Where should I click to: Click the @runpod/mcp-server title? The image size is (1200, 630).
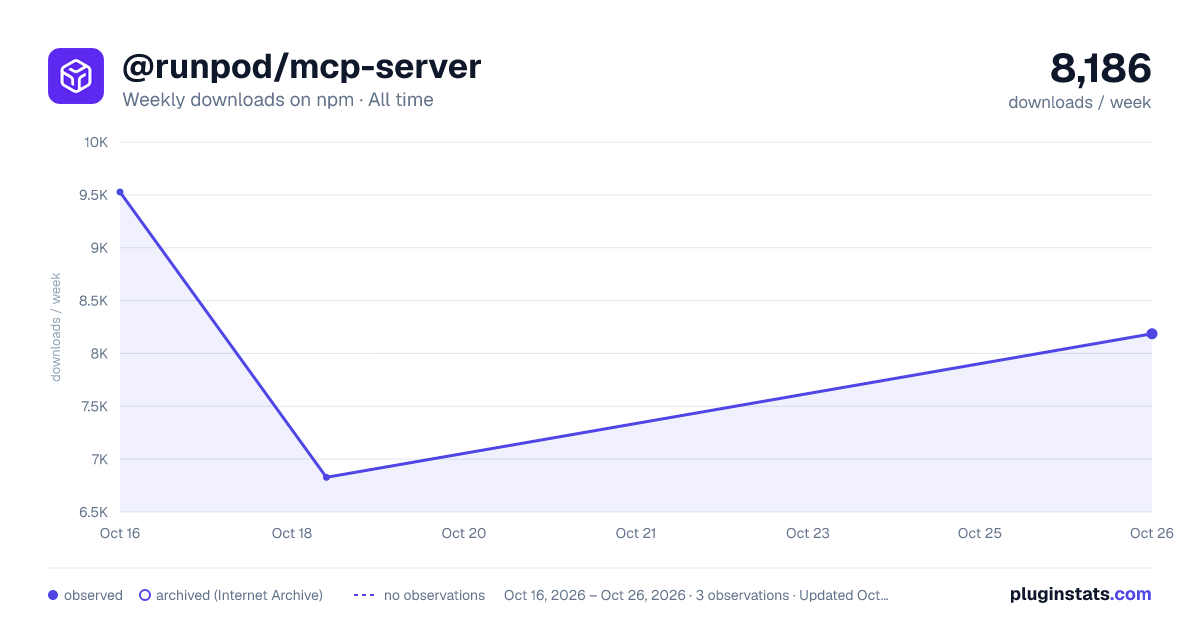[302, 67]
